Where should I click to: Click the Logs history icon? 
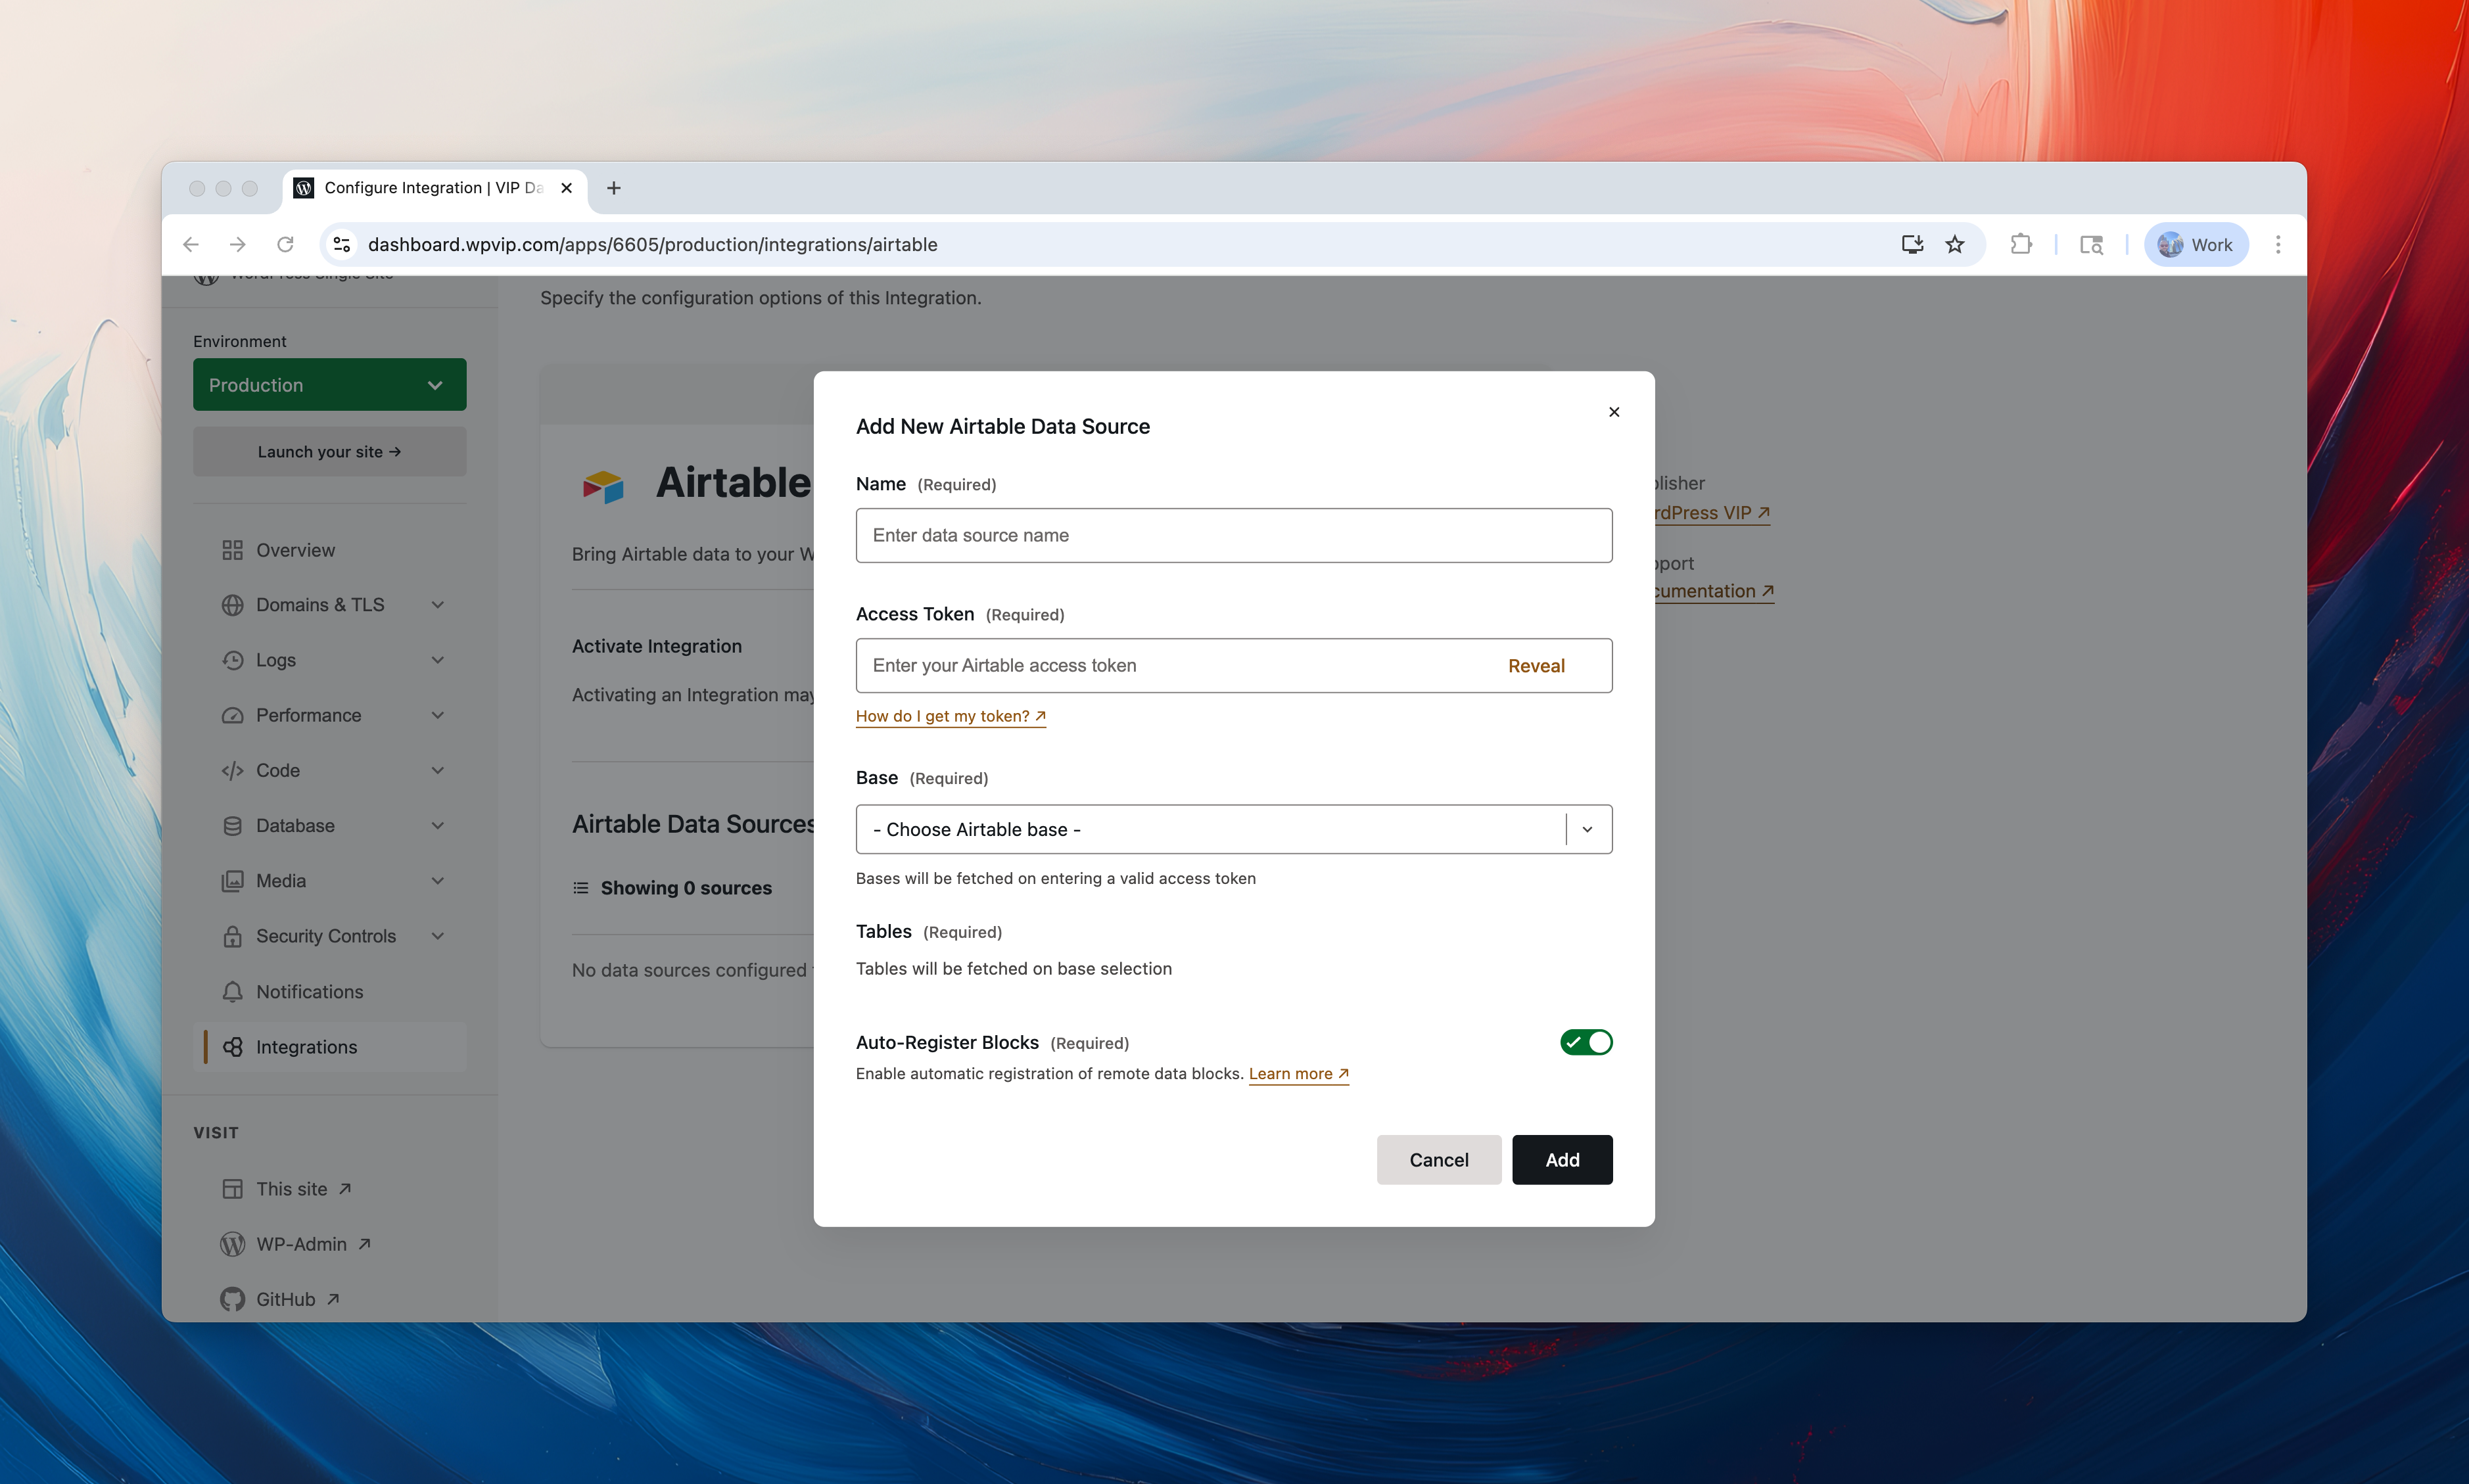232,660
